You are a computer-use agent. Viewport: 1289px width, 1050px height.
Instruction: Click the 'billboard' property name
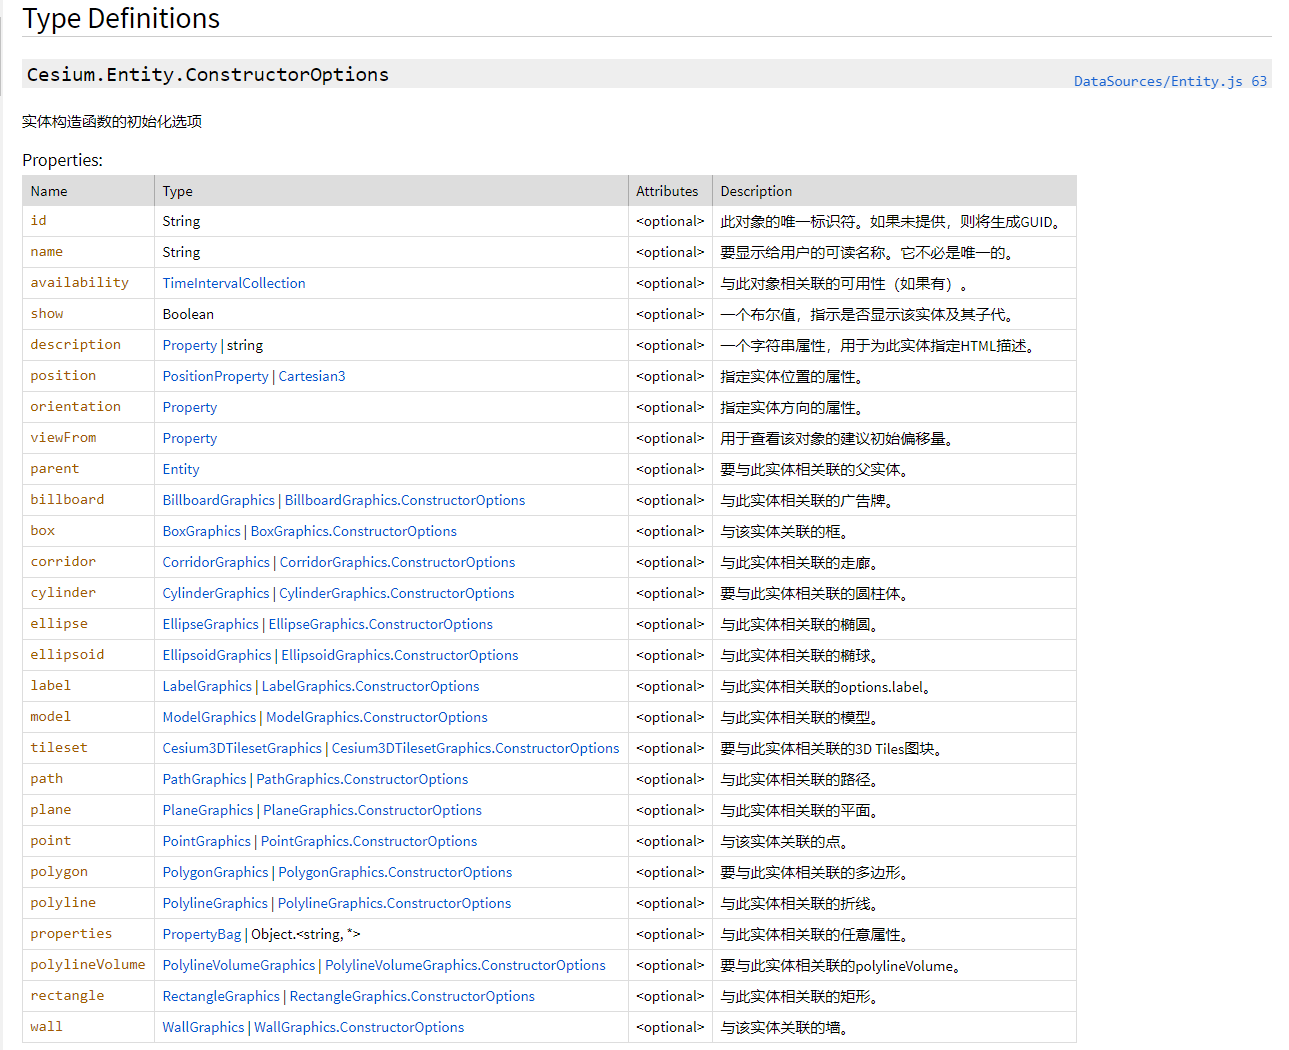[x=67, y=500]
